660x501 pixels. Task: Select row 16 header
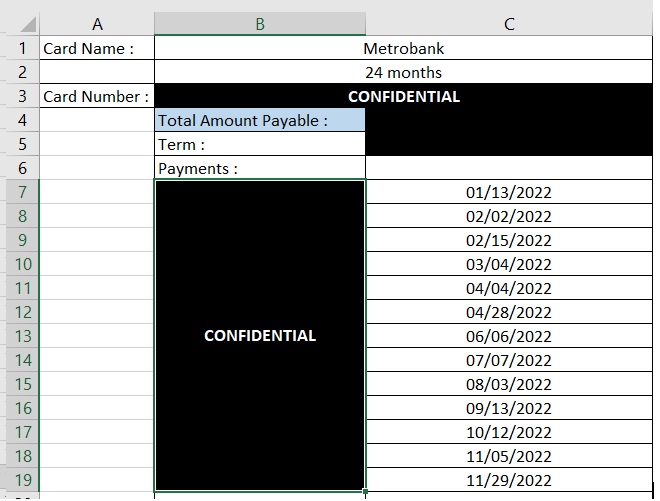tap(22, 408)
